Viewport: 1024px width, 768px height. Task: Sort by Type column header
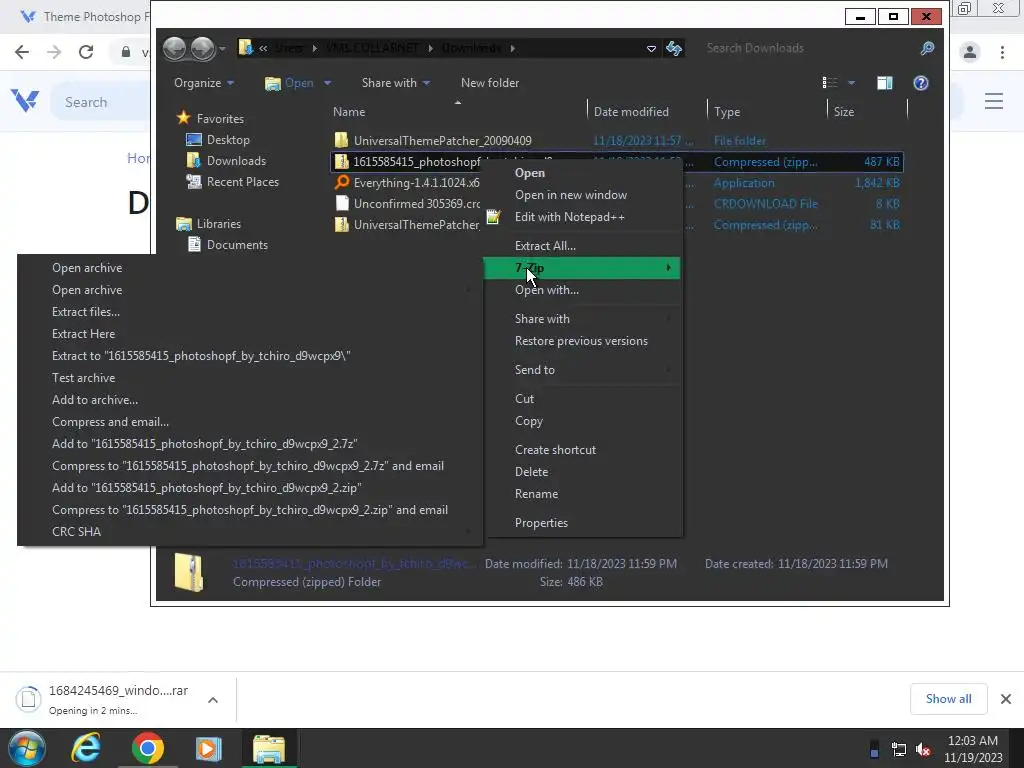click(727, 112)
